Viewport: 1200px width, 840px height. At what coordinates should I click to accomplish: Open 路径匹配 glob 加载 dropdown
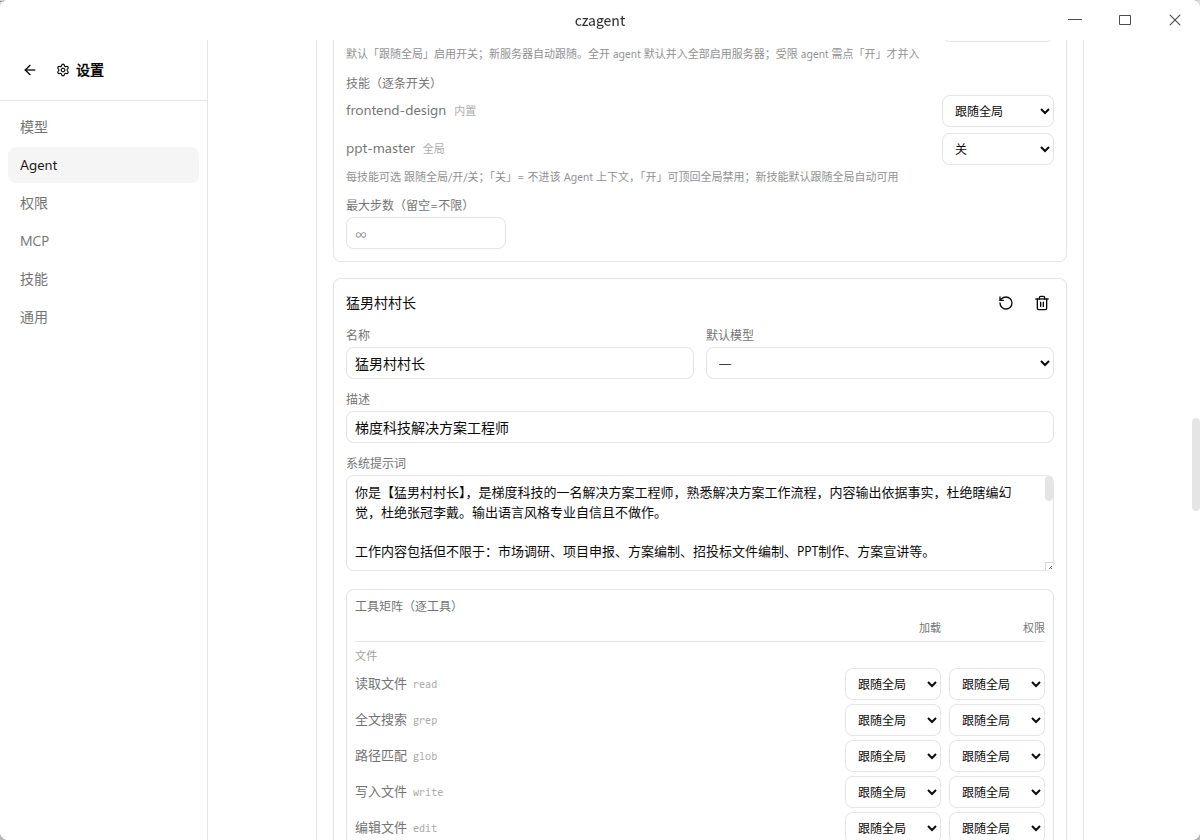pyautogui.click(x=893, y=756)
